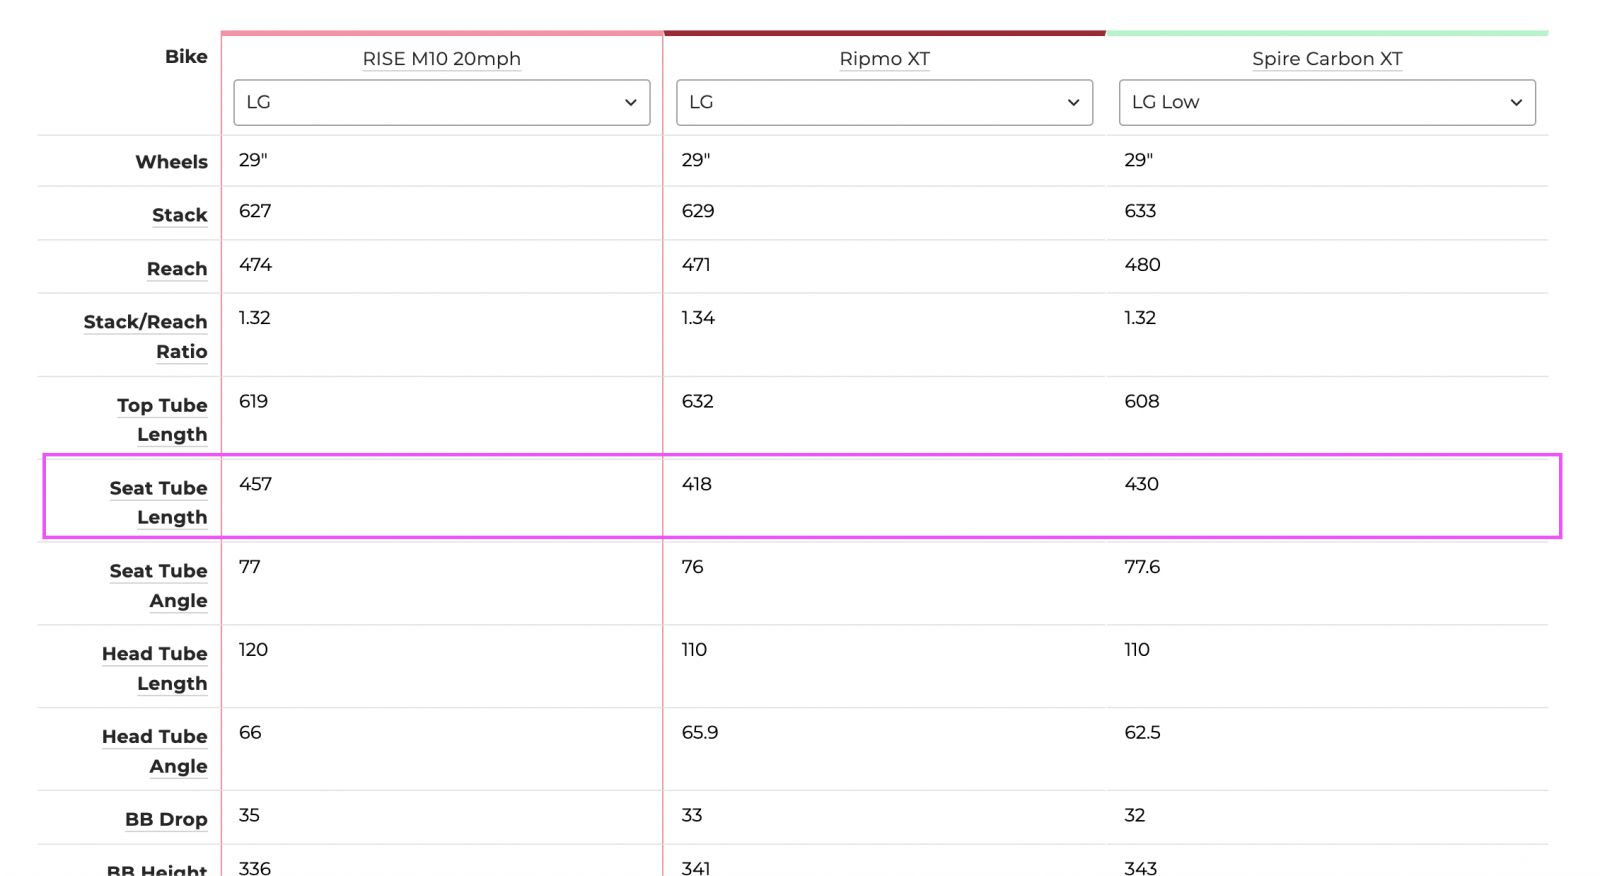This screenshot has height=876, width=1600.
Task: Click the Stack row label
Action: [x=180, y=215]
